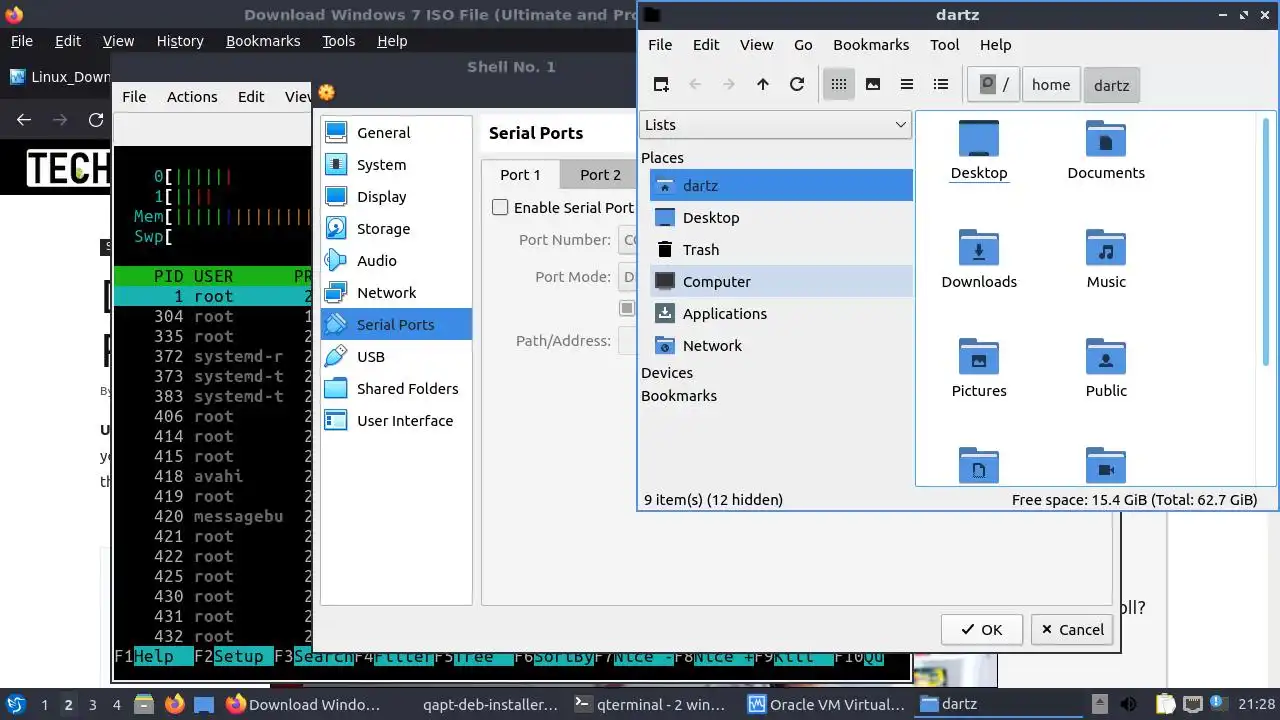Image resolution: width=1280 pixels, height=720 pixels.
Task: Switch to Port 1 tab
Action: coord(520,174)
